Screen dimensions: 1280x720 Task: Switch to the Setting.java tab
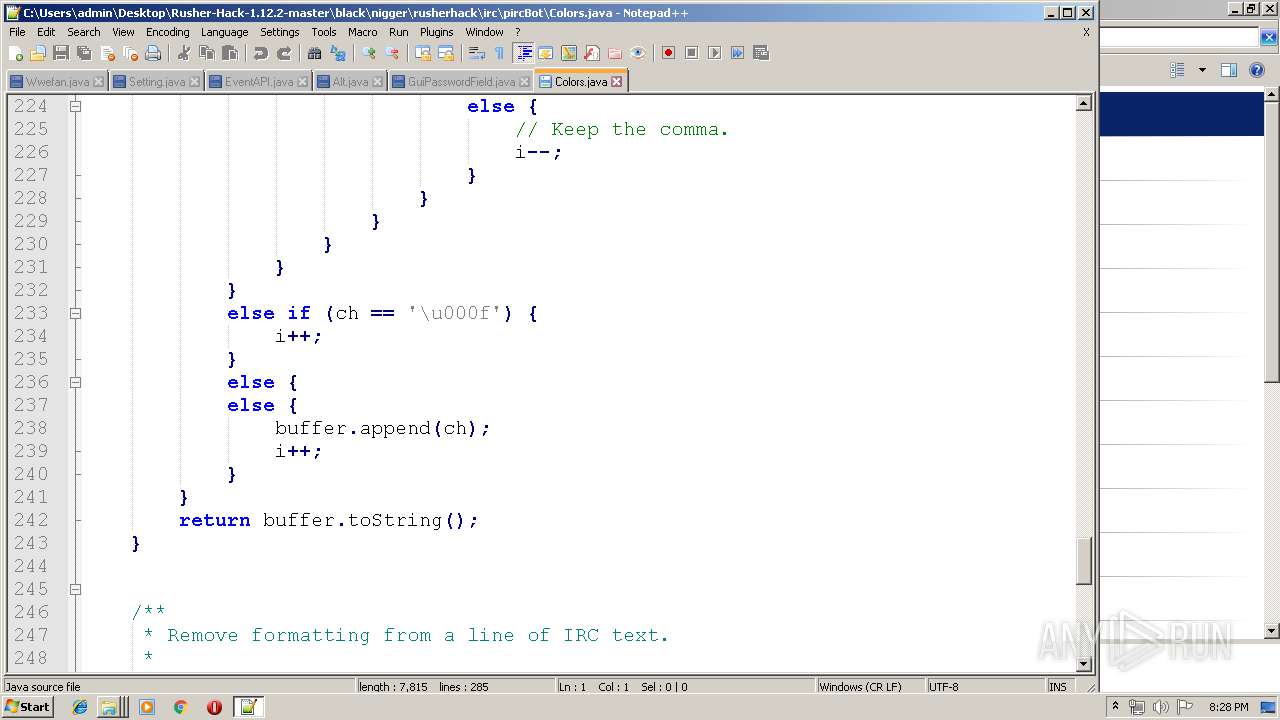click(x=157, y=82)
